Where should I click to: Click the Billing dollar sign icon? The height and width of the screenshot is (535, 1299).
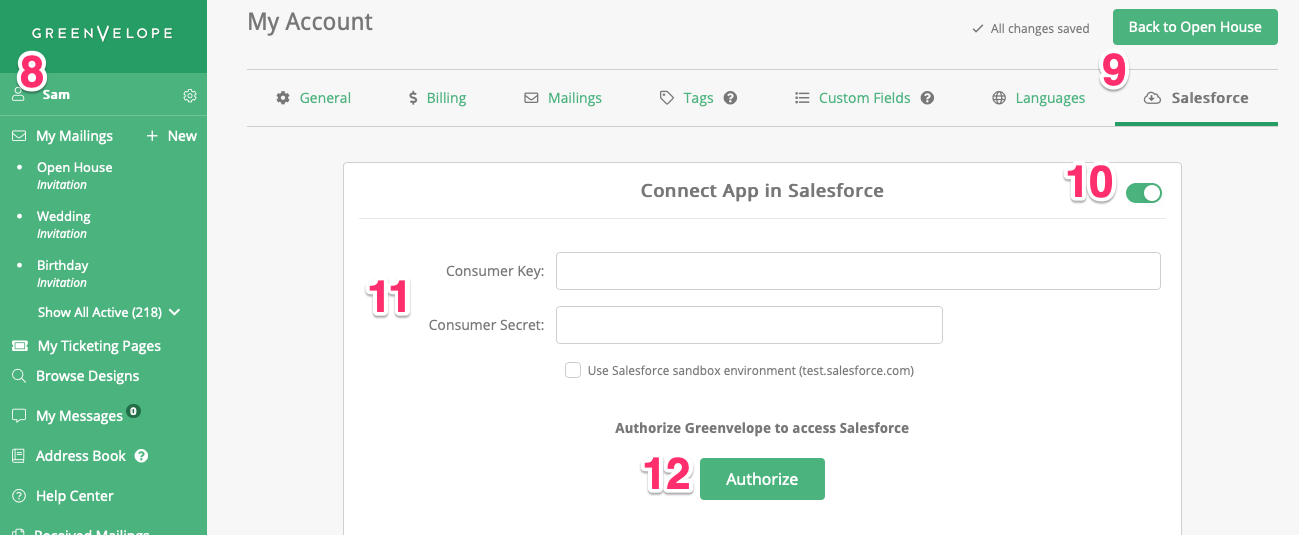point(413,98)
